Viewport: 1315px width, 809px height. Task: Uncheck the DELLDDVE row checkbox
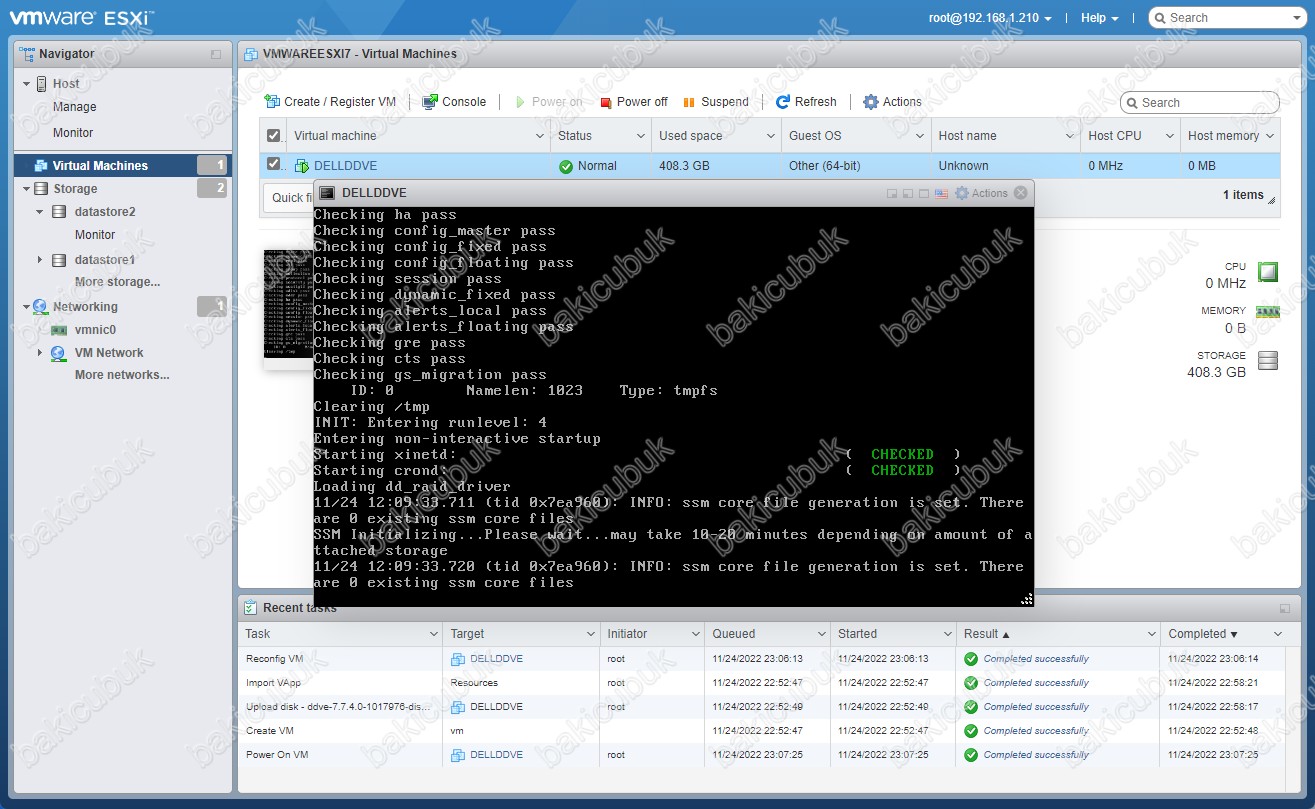coord(274,164)
